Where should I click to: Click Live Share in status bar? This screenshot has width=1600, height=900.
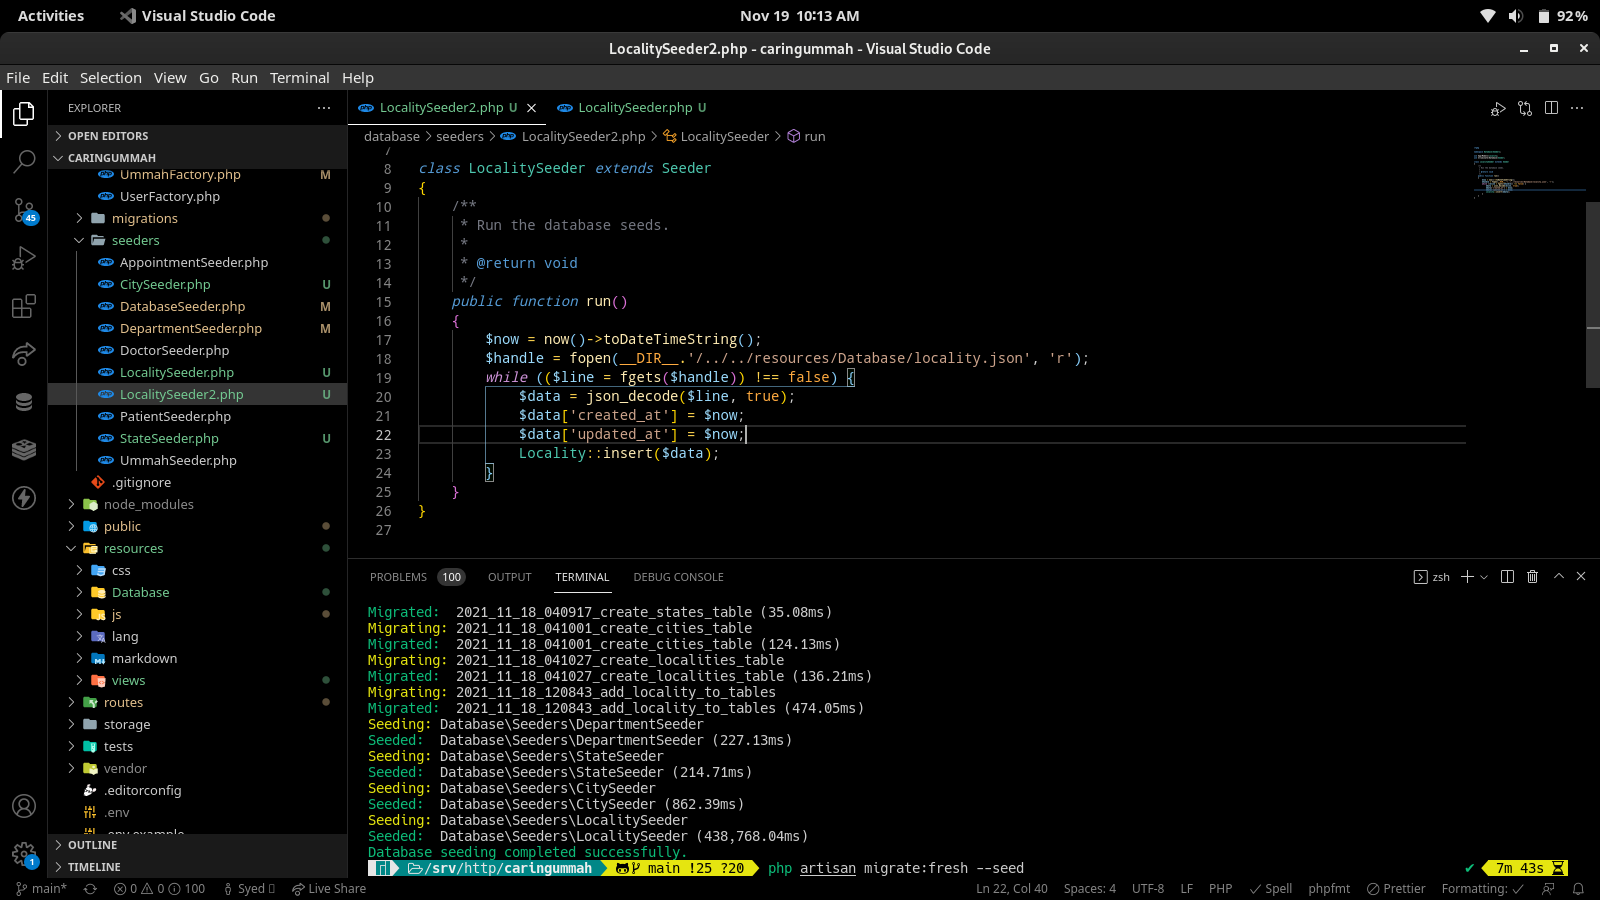pos(329,889)
